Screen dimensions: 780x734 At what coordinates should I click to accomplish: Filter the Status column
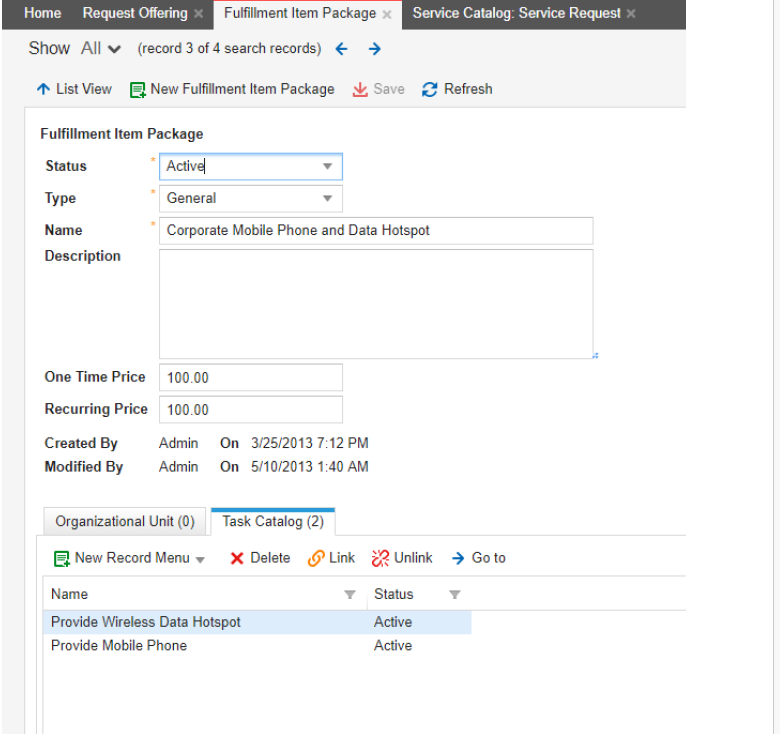455,594
